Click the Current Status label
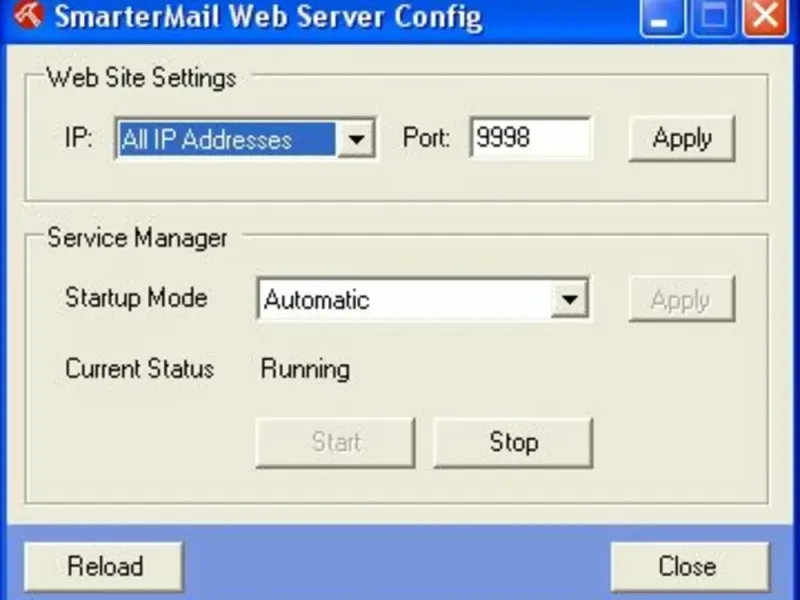This screenshot has height=600, width=800. (x=139, y=369)
